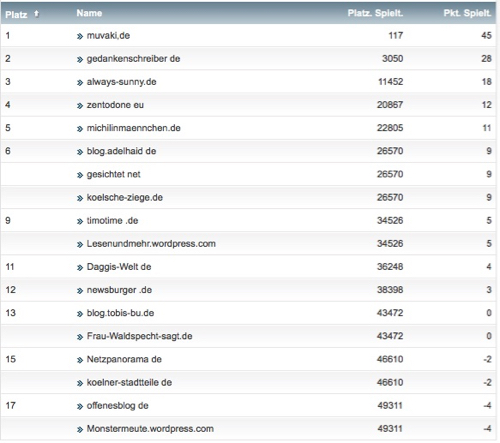Select the rank value 11452
This screenshot has height=443, width=500.
point(391,82)
